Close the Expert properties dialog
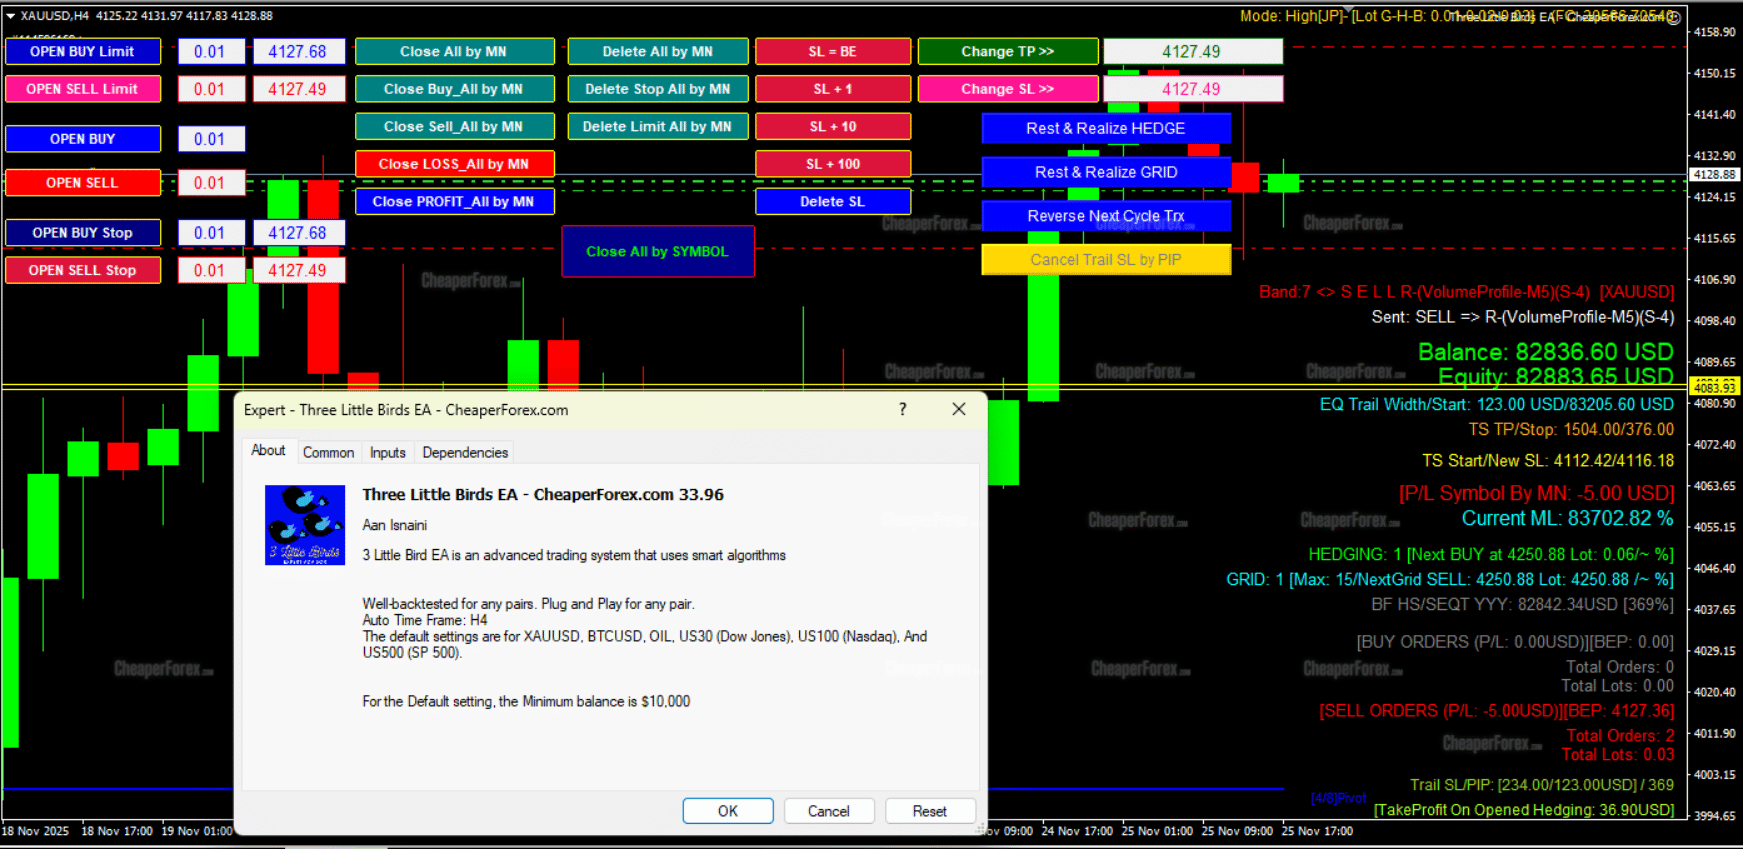Screen dimensions: 1743x849 [959, 409]
